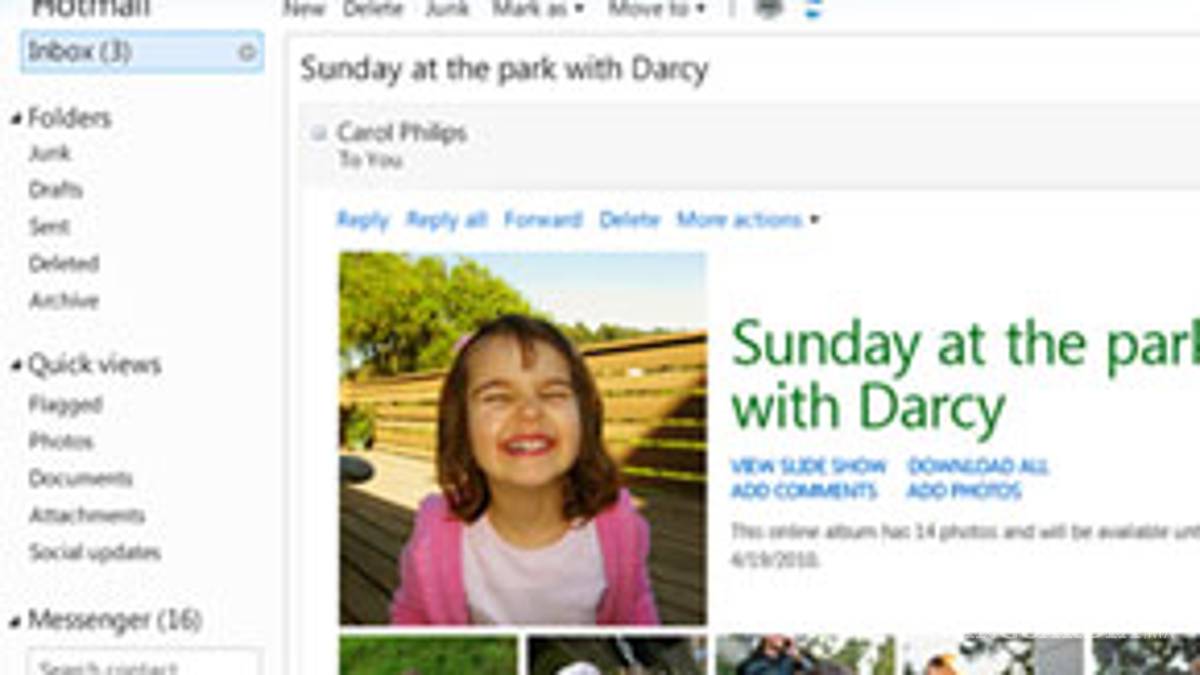
Task: Click the Forward link
Action: tap(543, 220)
